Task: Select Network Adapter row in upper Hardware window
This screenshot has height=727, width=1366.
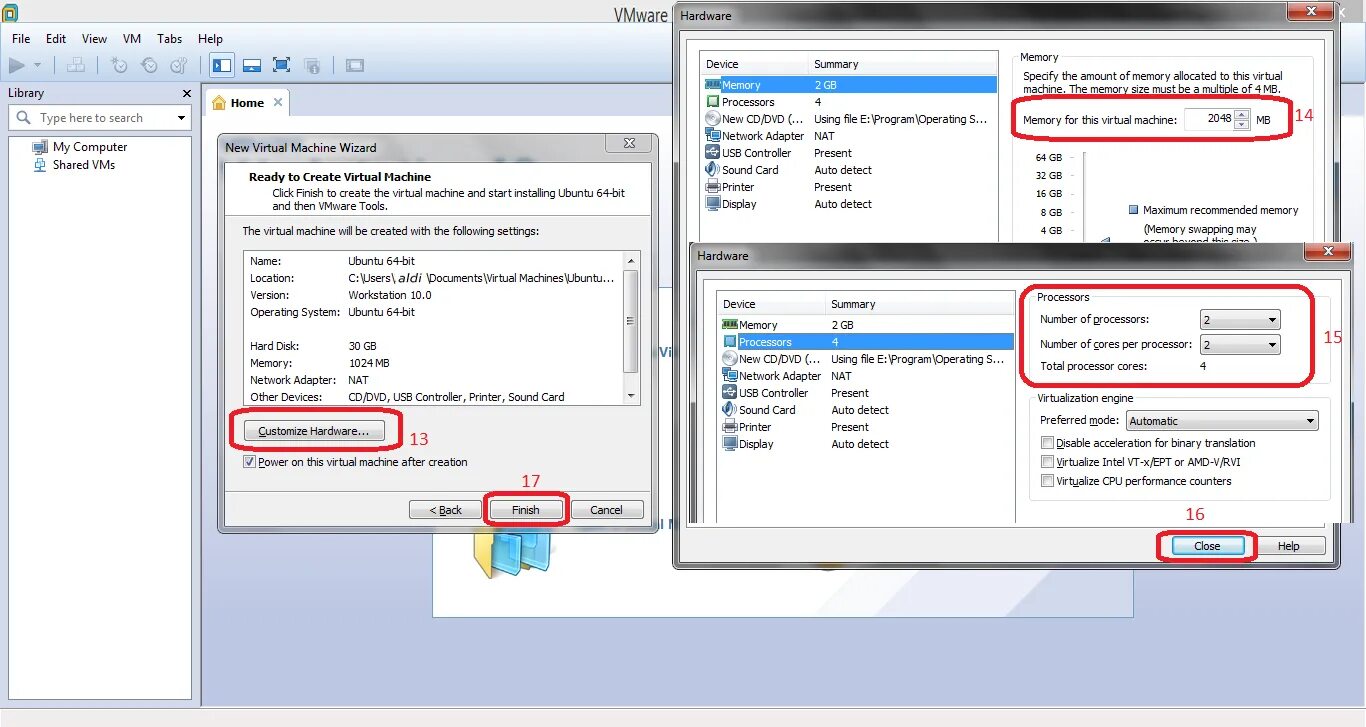Action: pyautogui.click(x=849, y=136)
